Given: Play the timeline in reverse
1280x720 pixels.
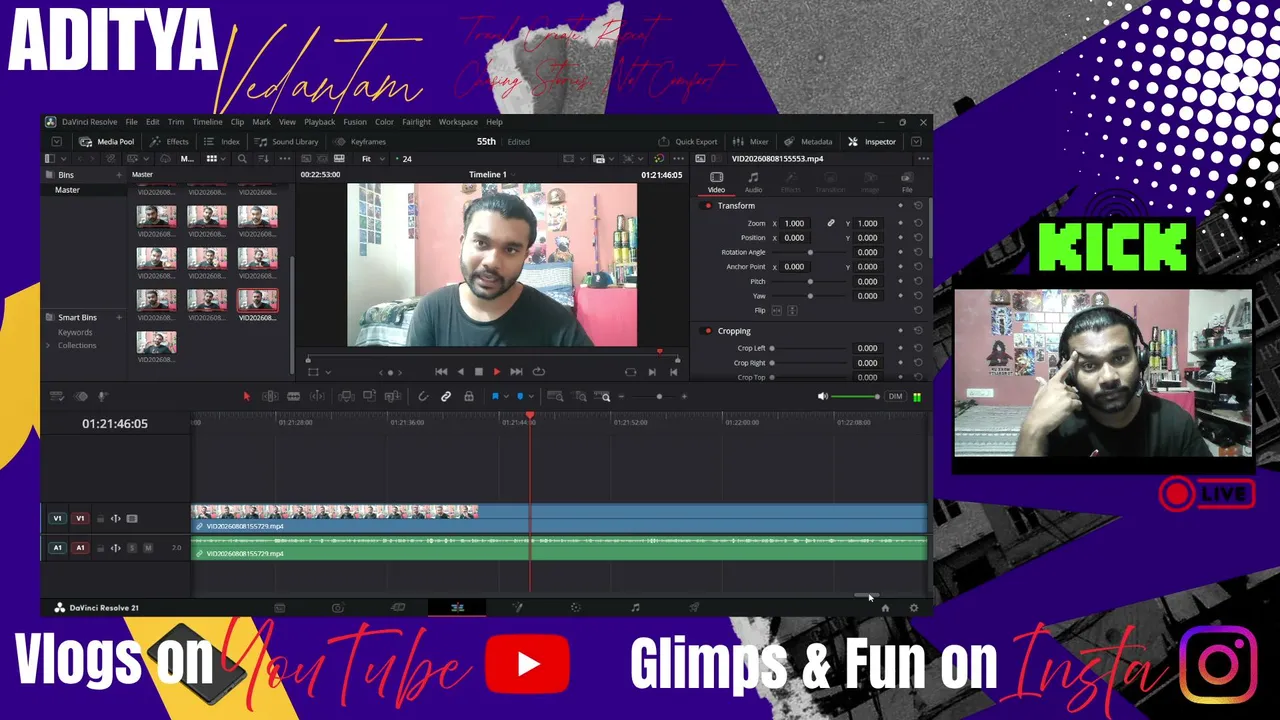Looking at the screenshot, I should click(460, 372).
